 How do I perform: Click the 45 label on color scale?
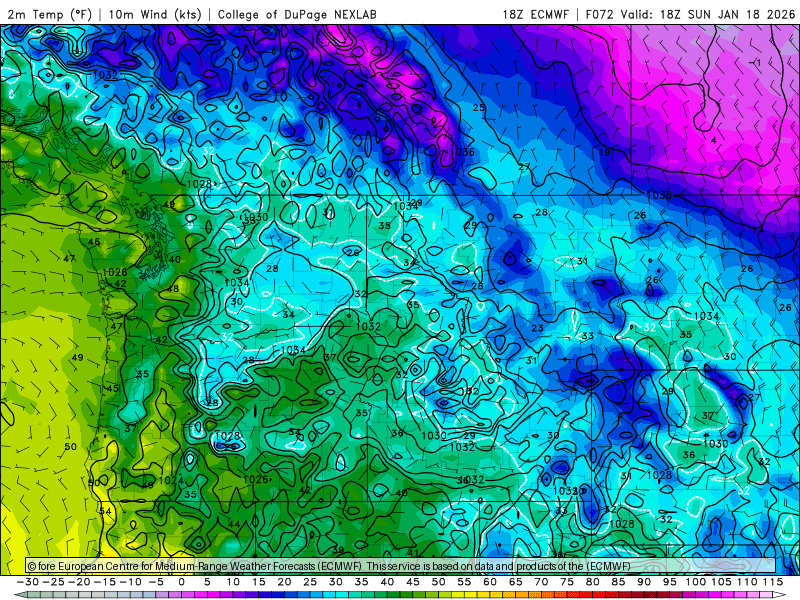(413, 582)
